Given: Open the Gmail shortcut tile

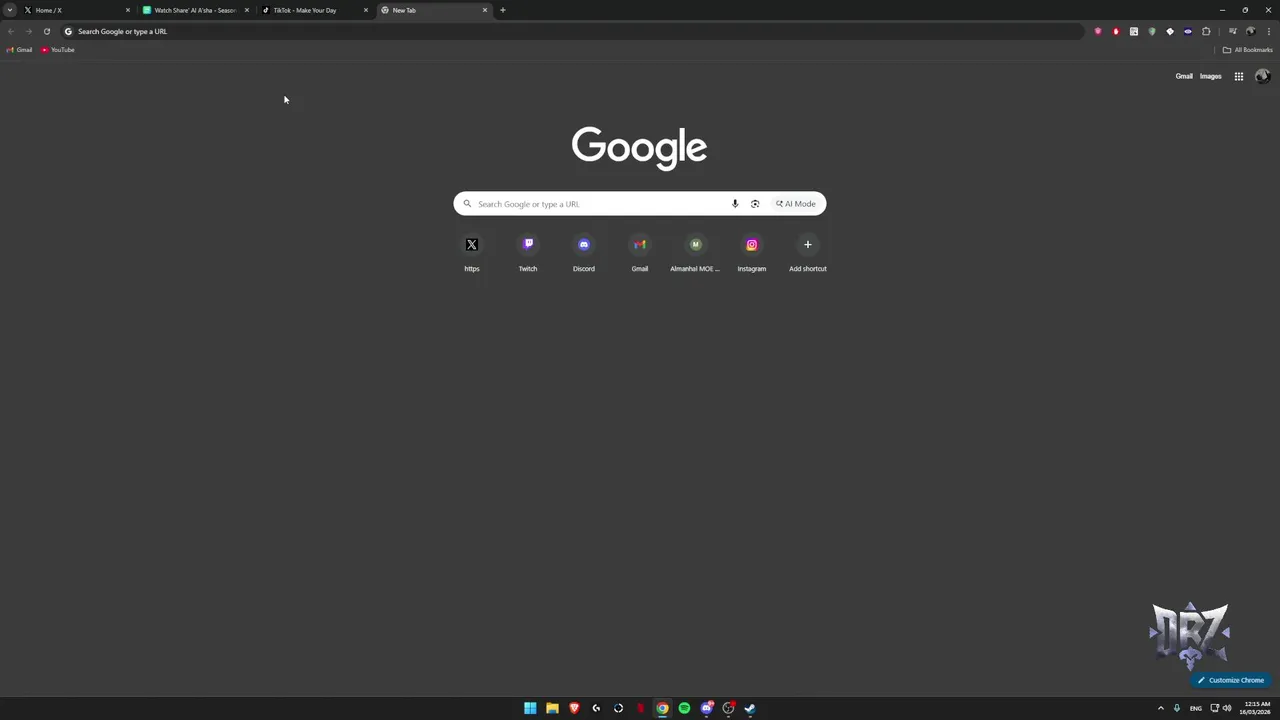Looking at the screenshot, I should coord(640,253).
